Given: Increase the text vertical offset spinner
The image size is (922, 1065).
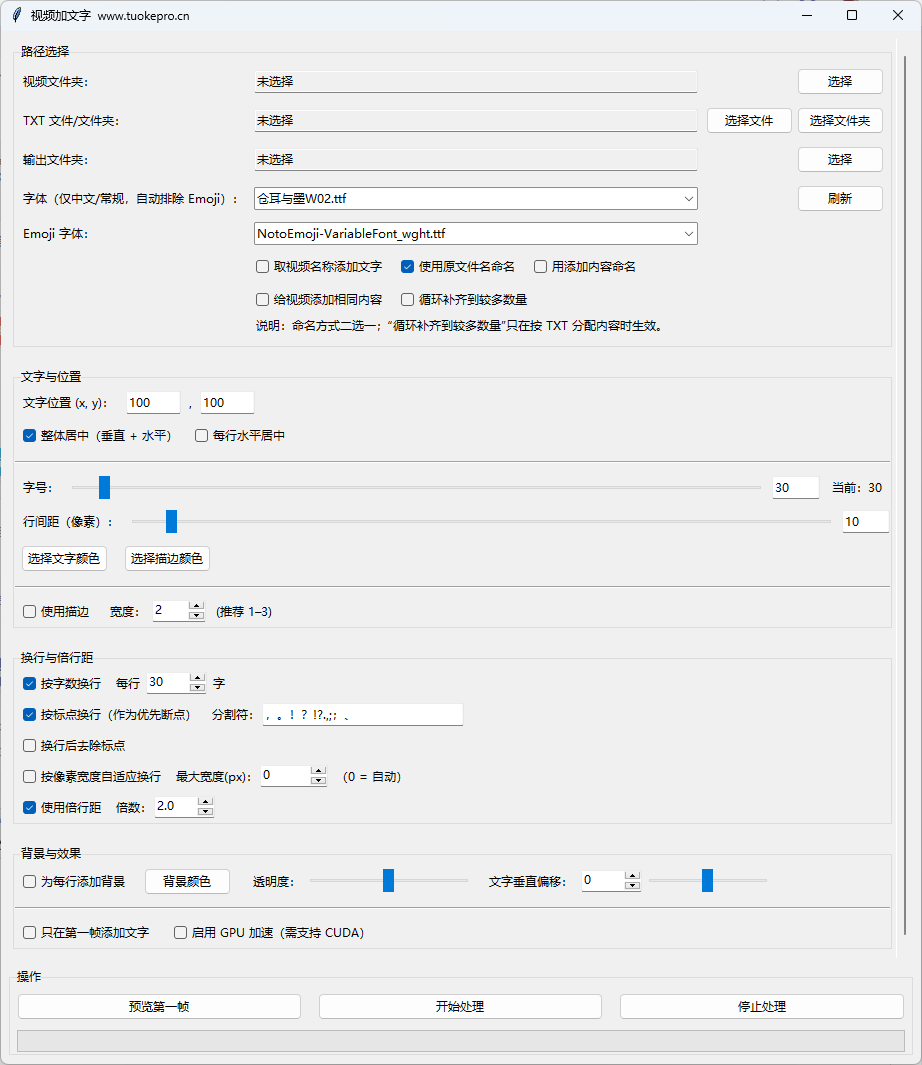Looking at the screenshot, I should (632, 876).
